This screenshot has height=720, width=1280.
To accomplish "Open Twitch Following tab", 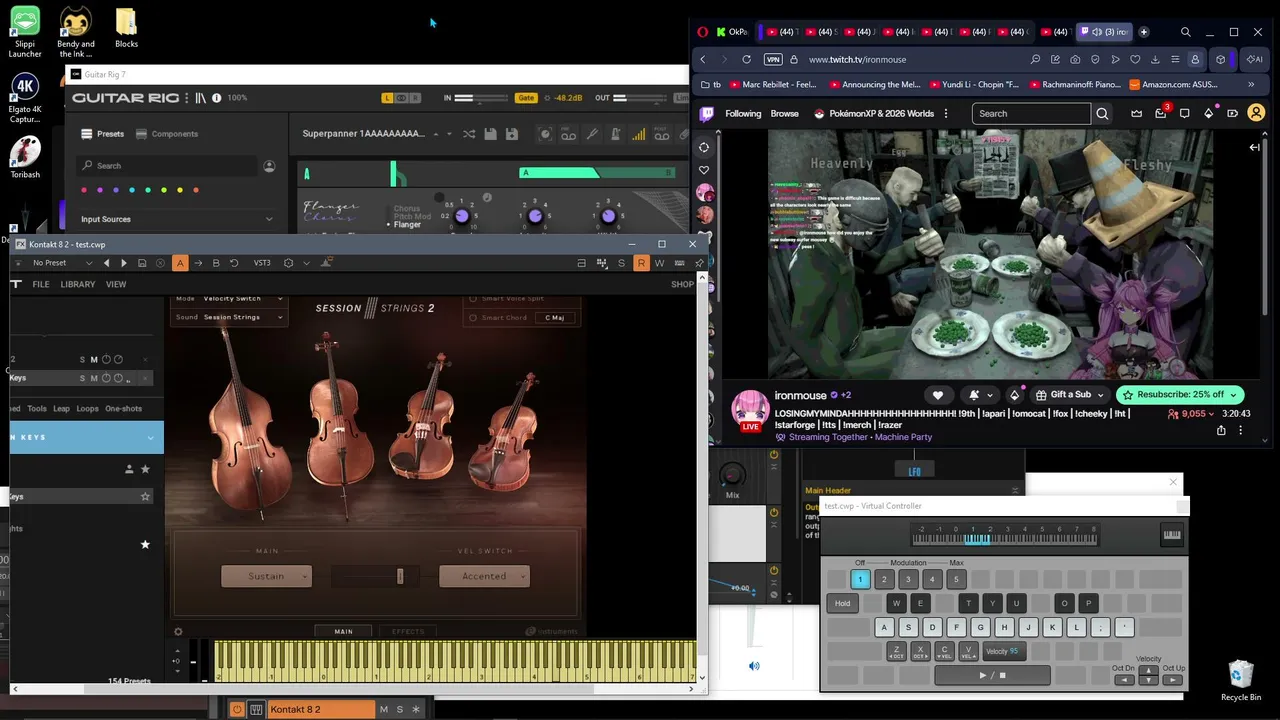I will [743, 114].
